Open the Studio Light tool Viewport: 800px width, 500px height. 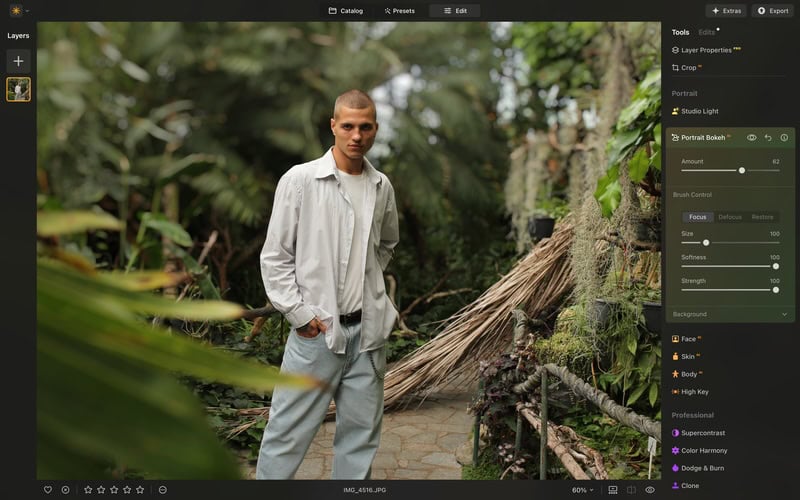[699, 111]
